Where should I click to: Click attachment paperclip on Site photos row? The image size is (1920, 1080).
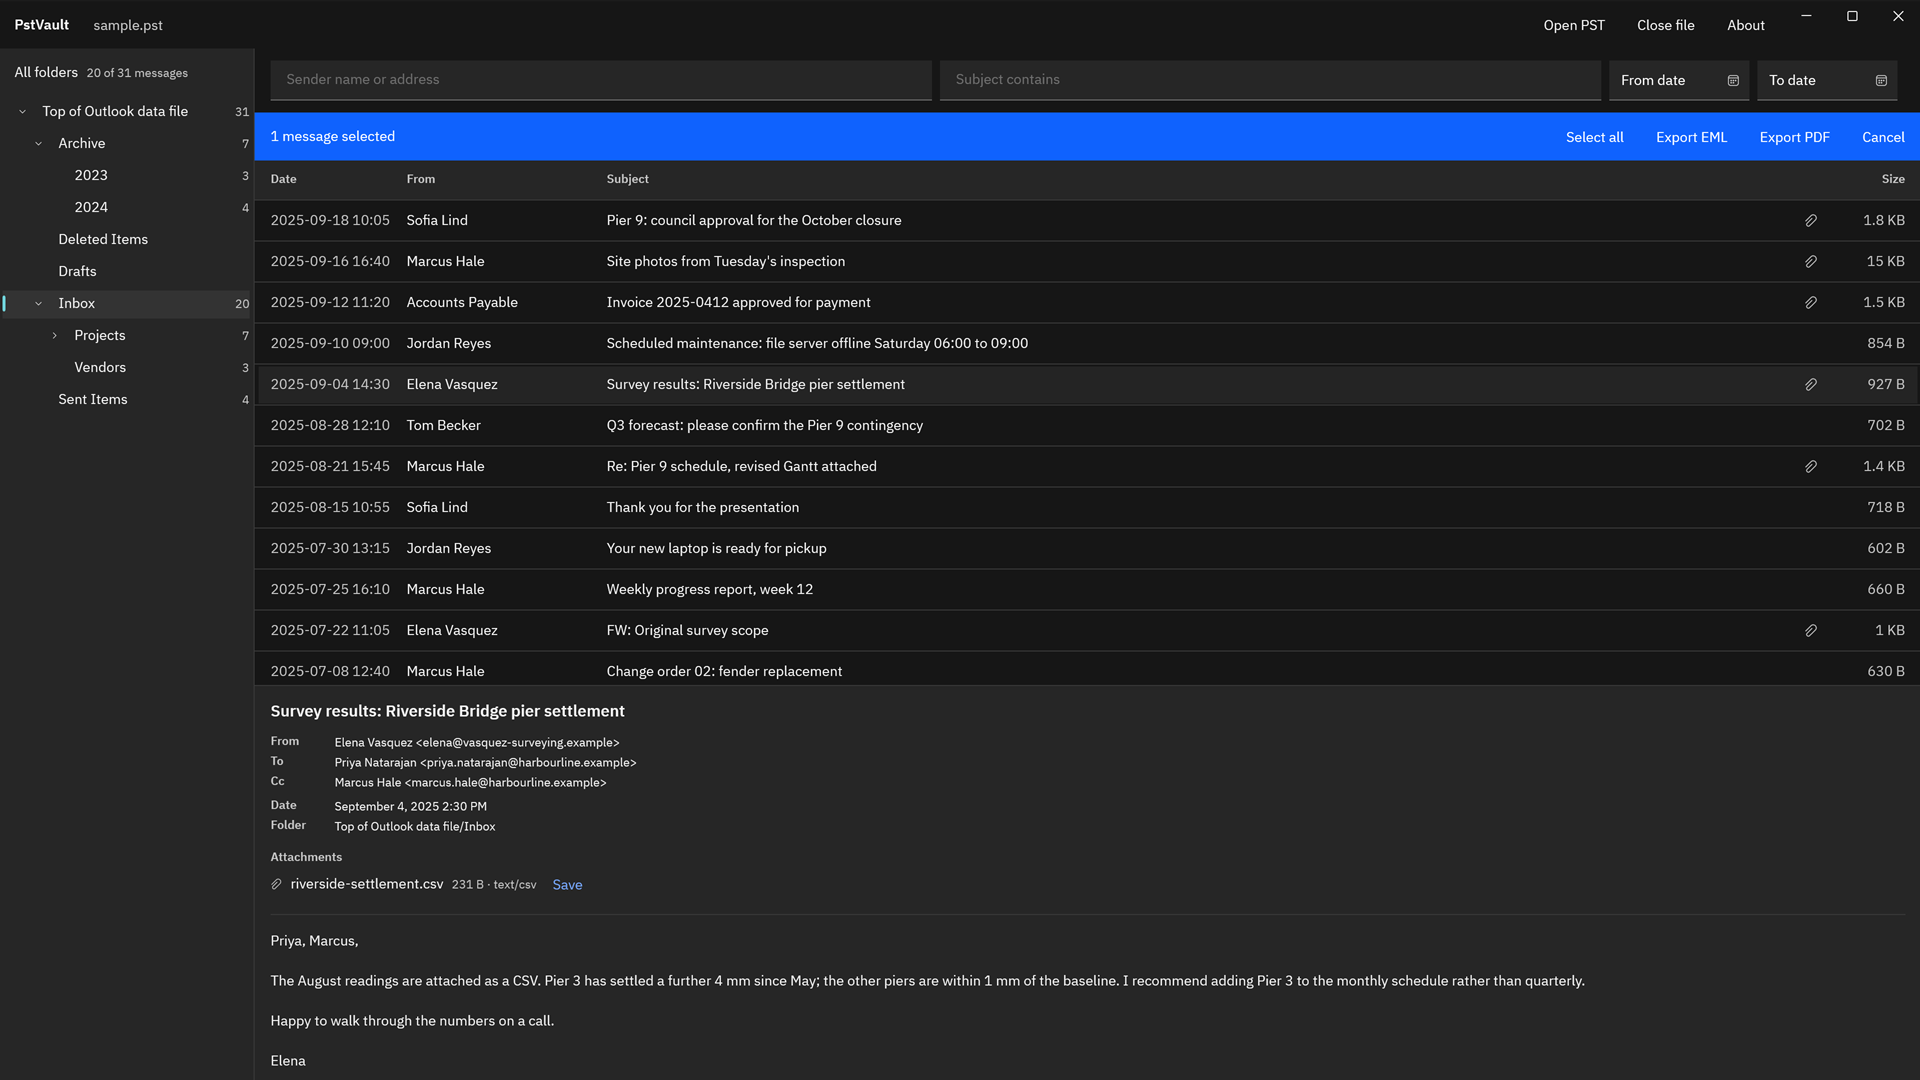(x=1811, y=261)
